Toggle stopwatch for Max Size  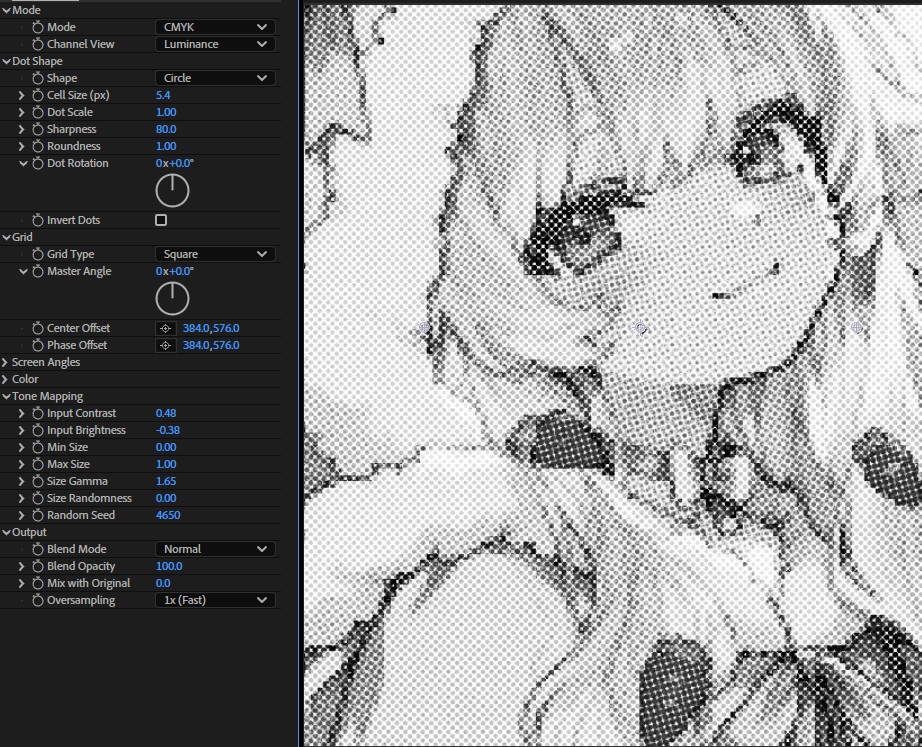click(x=38, y=465)
